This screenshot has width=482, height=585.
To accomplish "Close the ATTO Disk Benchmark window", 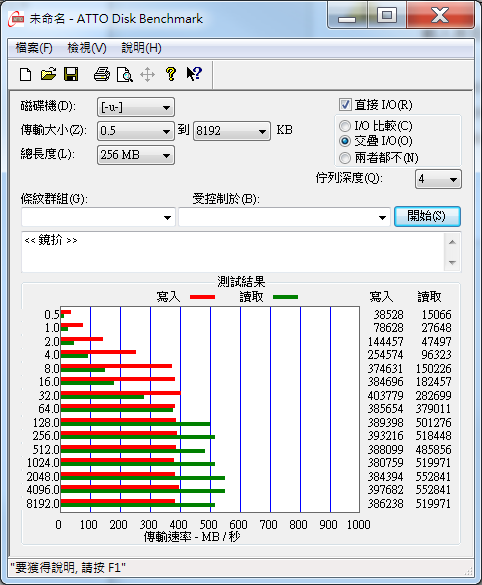I will click(440, 16).
